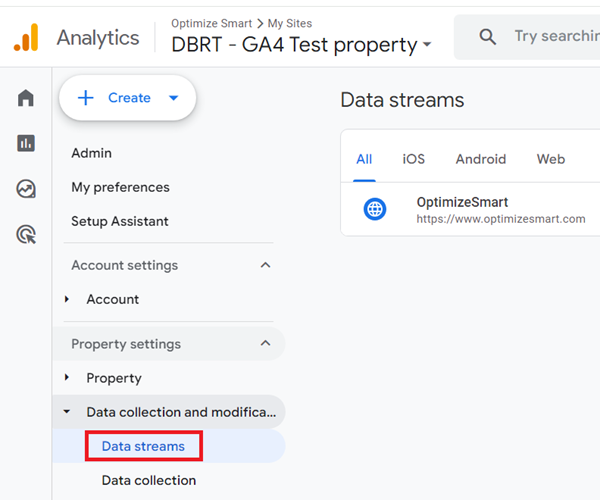Expand the Account tree item
The height and width of the screenshot is (500, 600).
click(67, 299)
